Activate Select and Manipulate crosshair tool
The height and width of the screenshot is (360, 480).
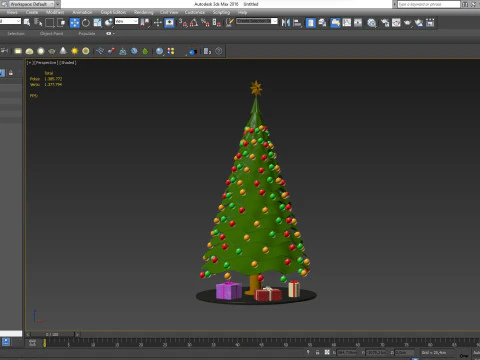(158, 22)
